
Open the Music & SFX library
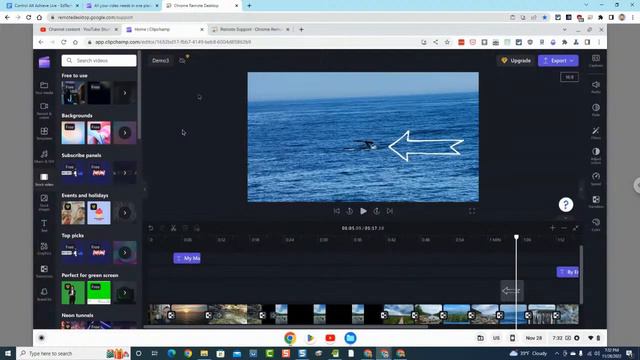(44, 156)
